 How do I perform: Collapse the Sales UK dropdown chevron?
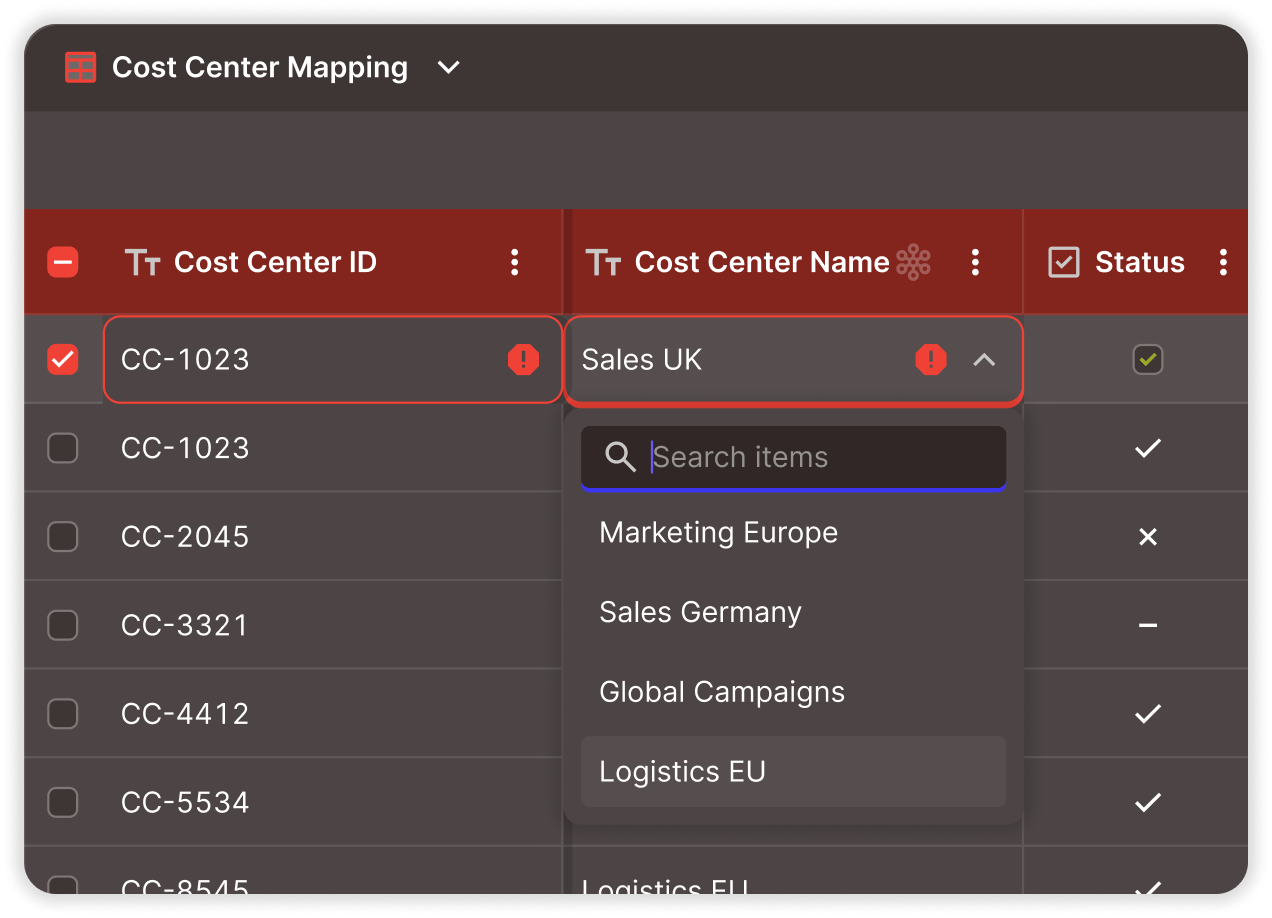coord(984,360)
